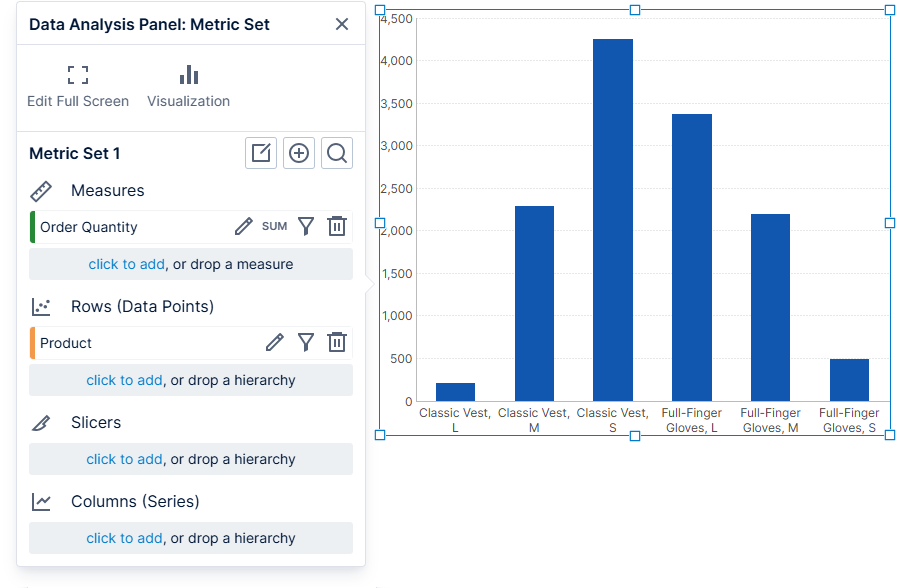Remove Order Quantity using its trash icon
The width and height of the screenshot is (913, 588).
[x=337, y=226]
